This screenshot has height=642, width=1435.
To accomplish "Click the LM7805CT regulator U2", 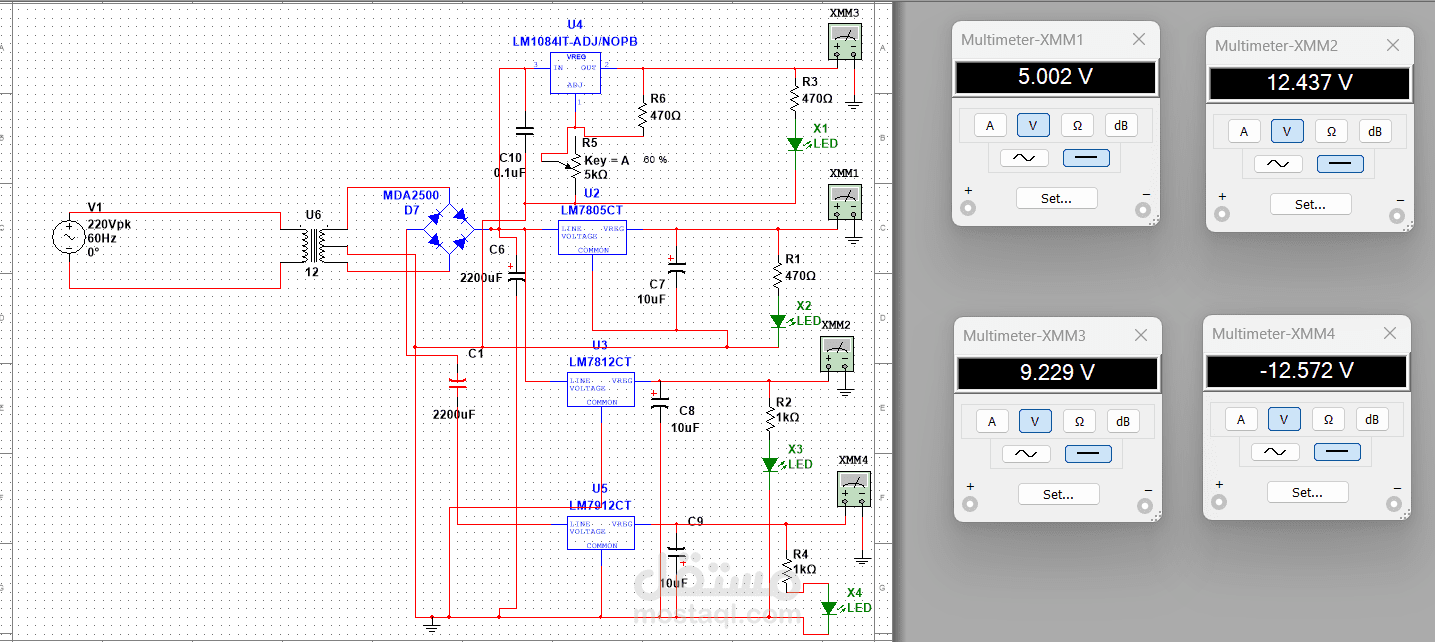I will point(591,238).
